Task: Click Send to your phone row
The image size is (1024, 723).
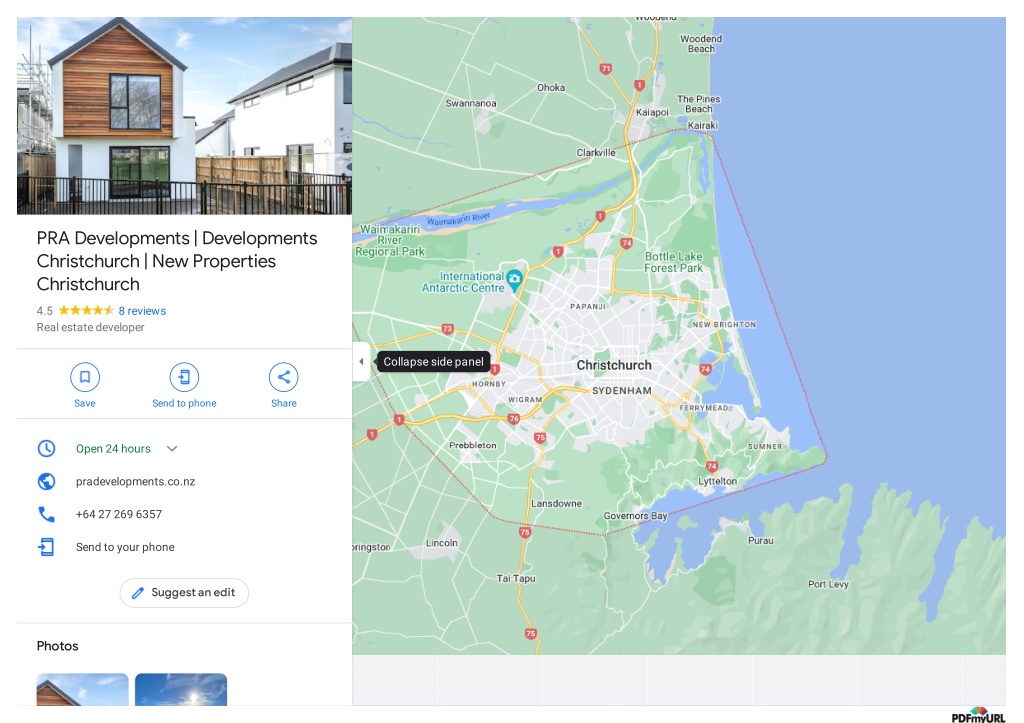Action: click(x=184, y=547)
